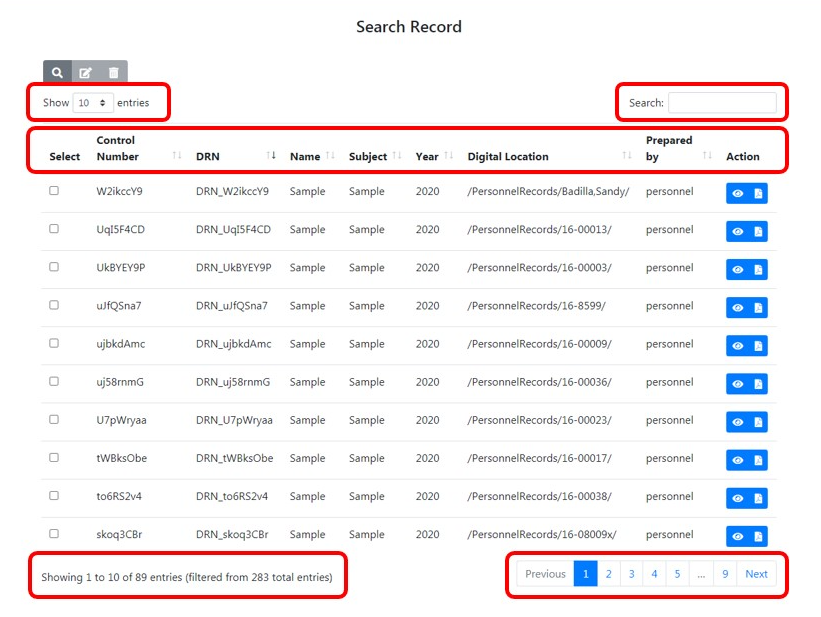The height and width of the screenshot is (617, 821).
Task: Open the PDF file for UkBYEY9P
Action: pos(758,270)
